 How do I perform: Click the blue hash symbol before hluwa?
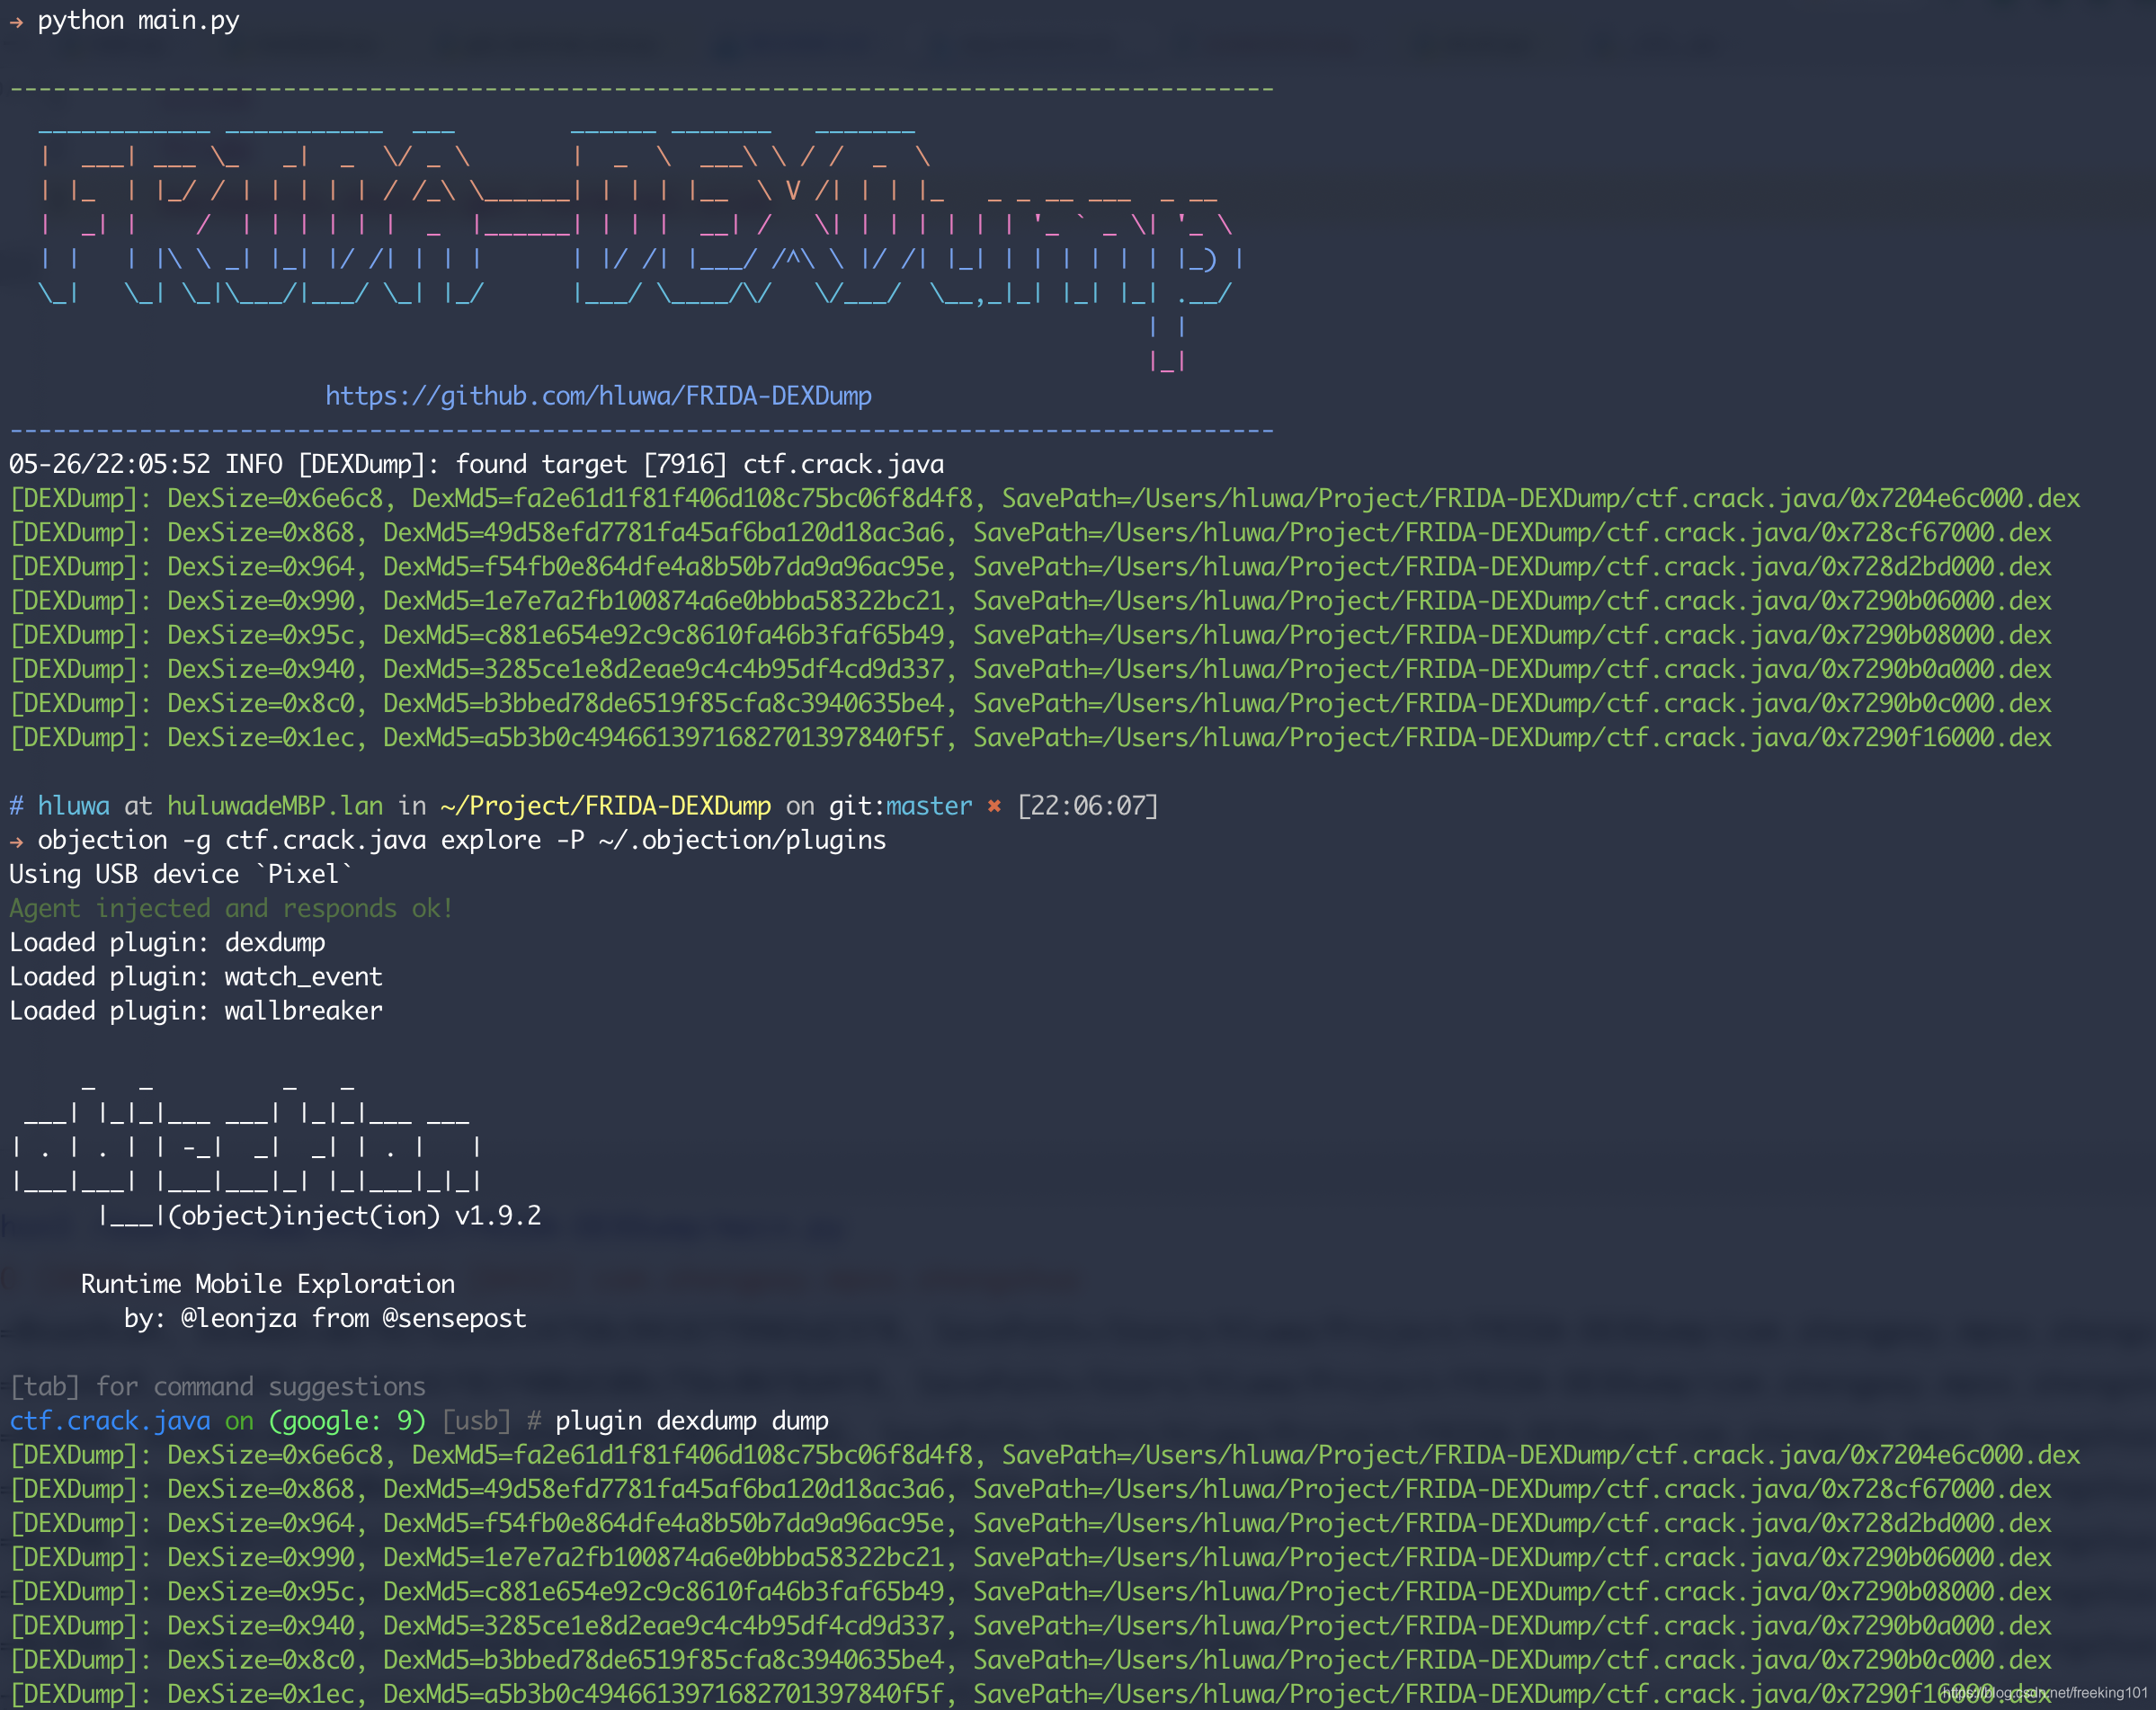point(16,806)
